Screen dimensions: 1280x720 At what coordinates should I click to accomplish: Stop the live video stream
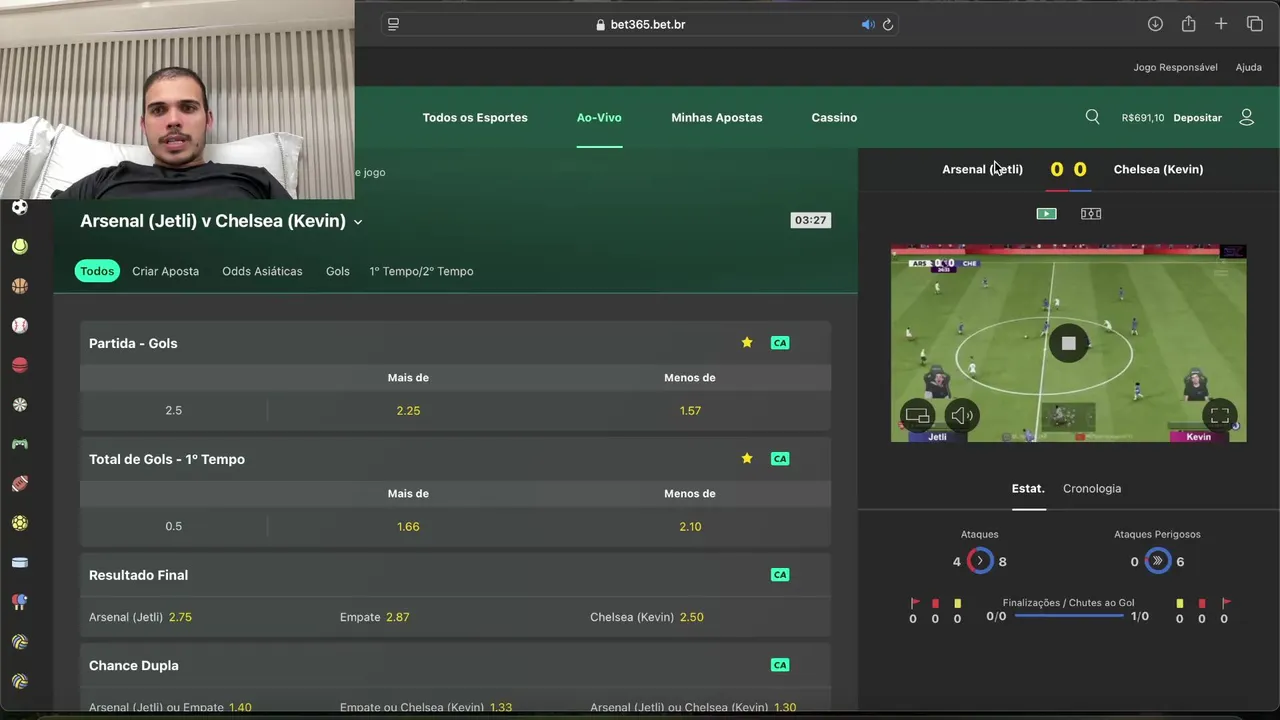pyautogui.click(x=1068, y=343)
